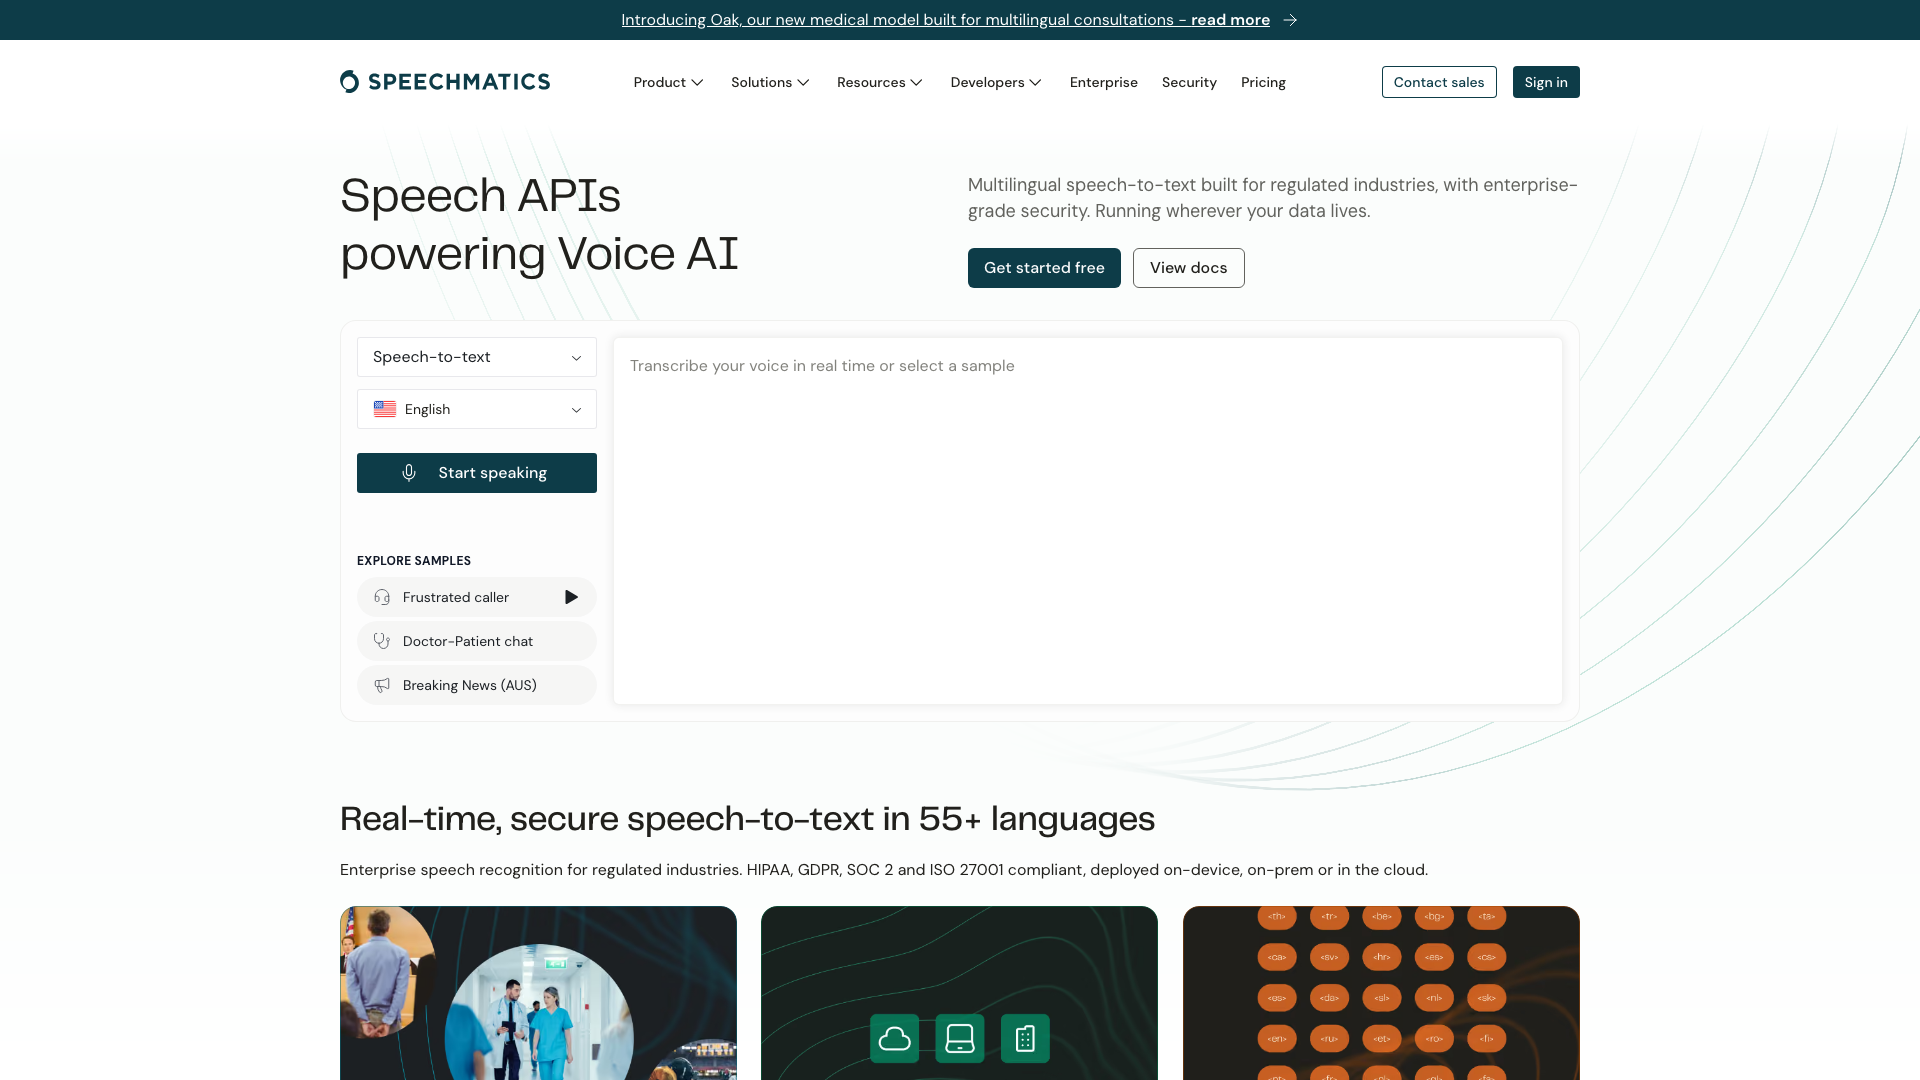Click the microphone icon on Start speaking
Viewport: 1920px width, 1080px height.
click(x=409, y=473)
